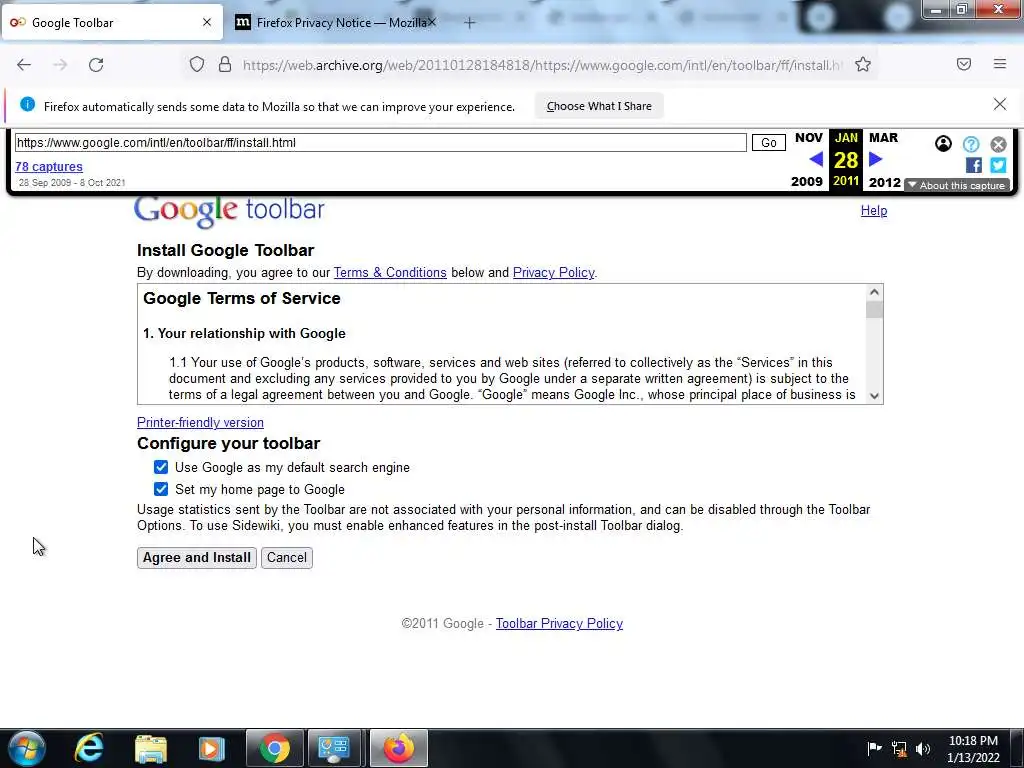Bookmark this page with the star icon

[863, 65]
